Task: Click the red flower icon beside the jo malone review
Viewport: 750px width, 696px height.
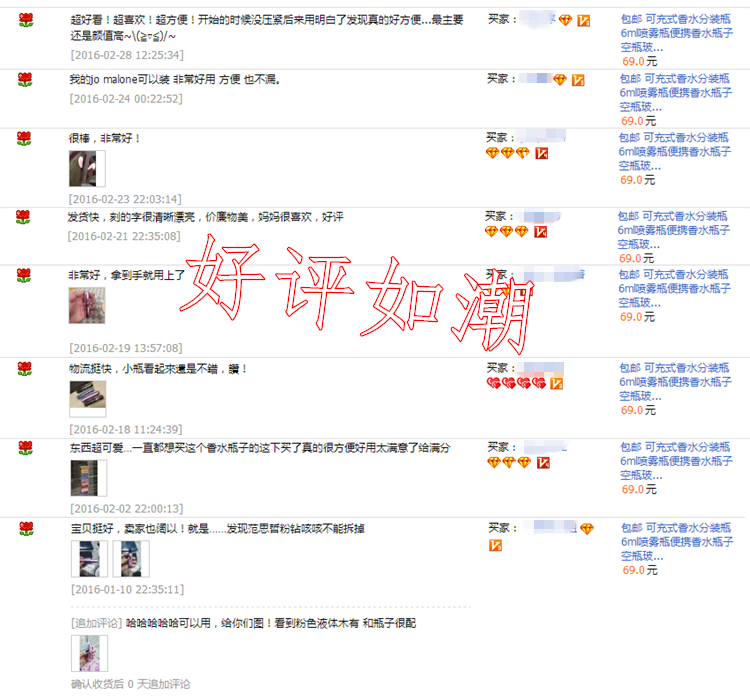Action: pyautogui.click(x=25, y=79)
